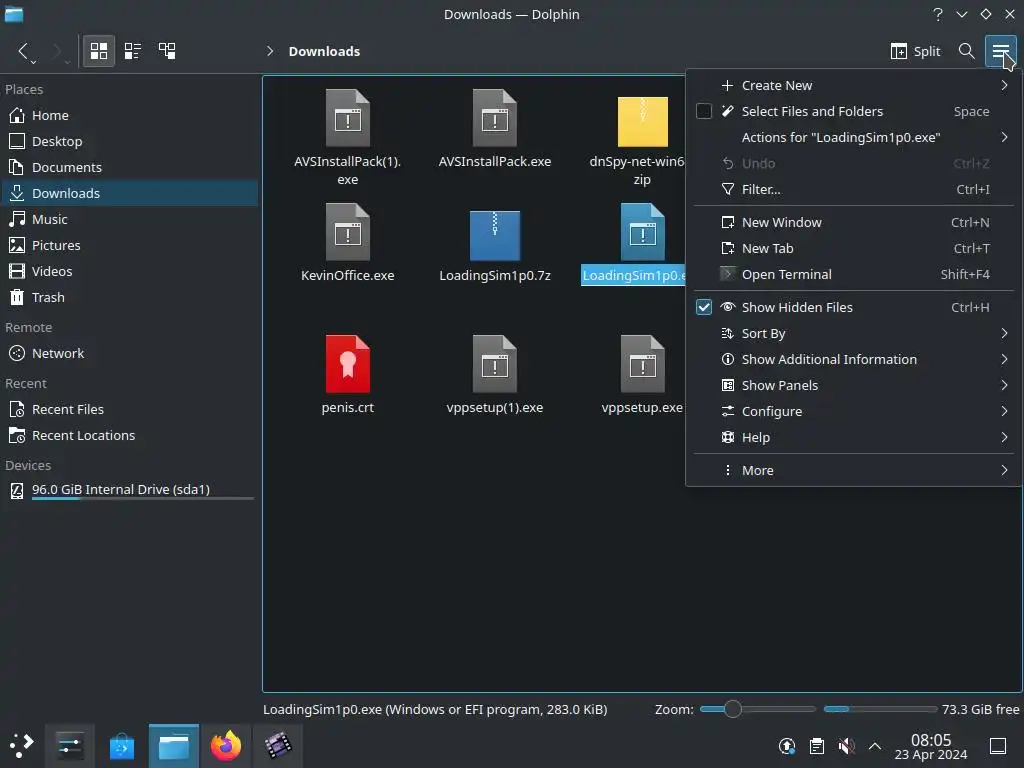Expand Configure submenu
1024x768 pixels.
pyautogui.click(x=854, y=411)
